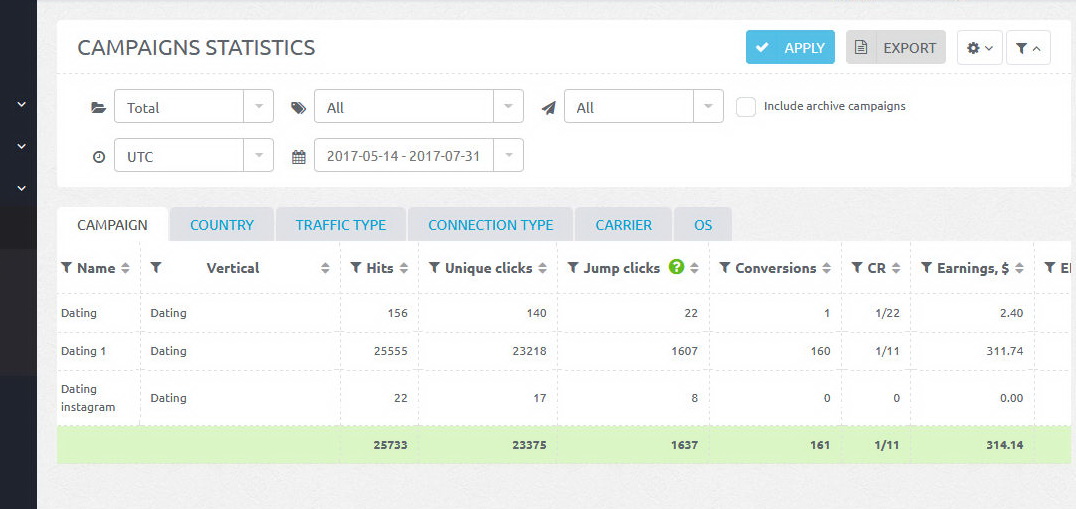Image resolution: width=1076 pixels, height=509 pixels.
Task: Click the Hits value 25555
Action: pyautogui.click(x=390, y=351)
